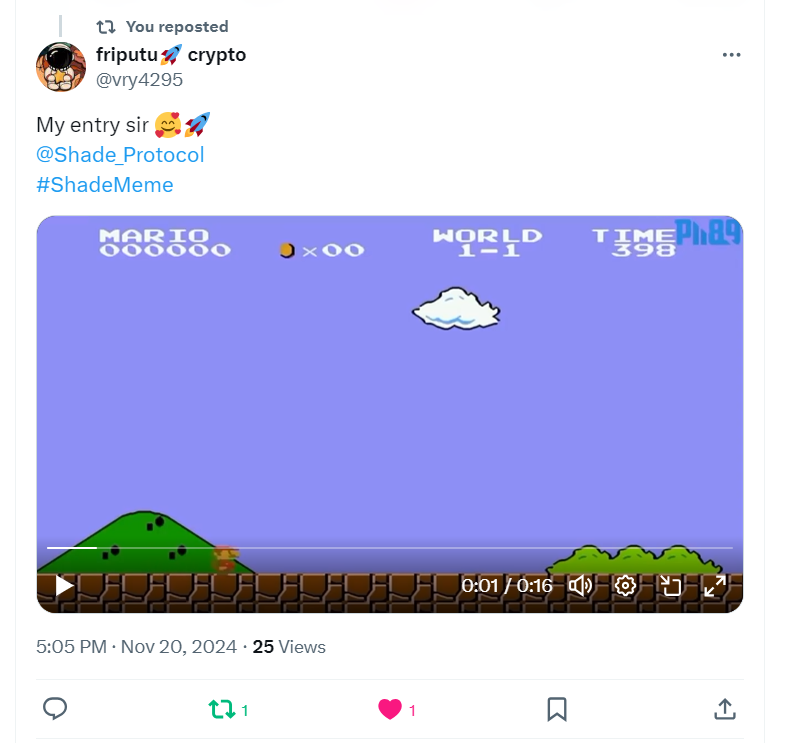Image resolution: width=788 pixels, height=743 pixels.
Task: Open the reply comment icon
Action: pyautogui.click(x=55, y=709)
